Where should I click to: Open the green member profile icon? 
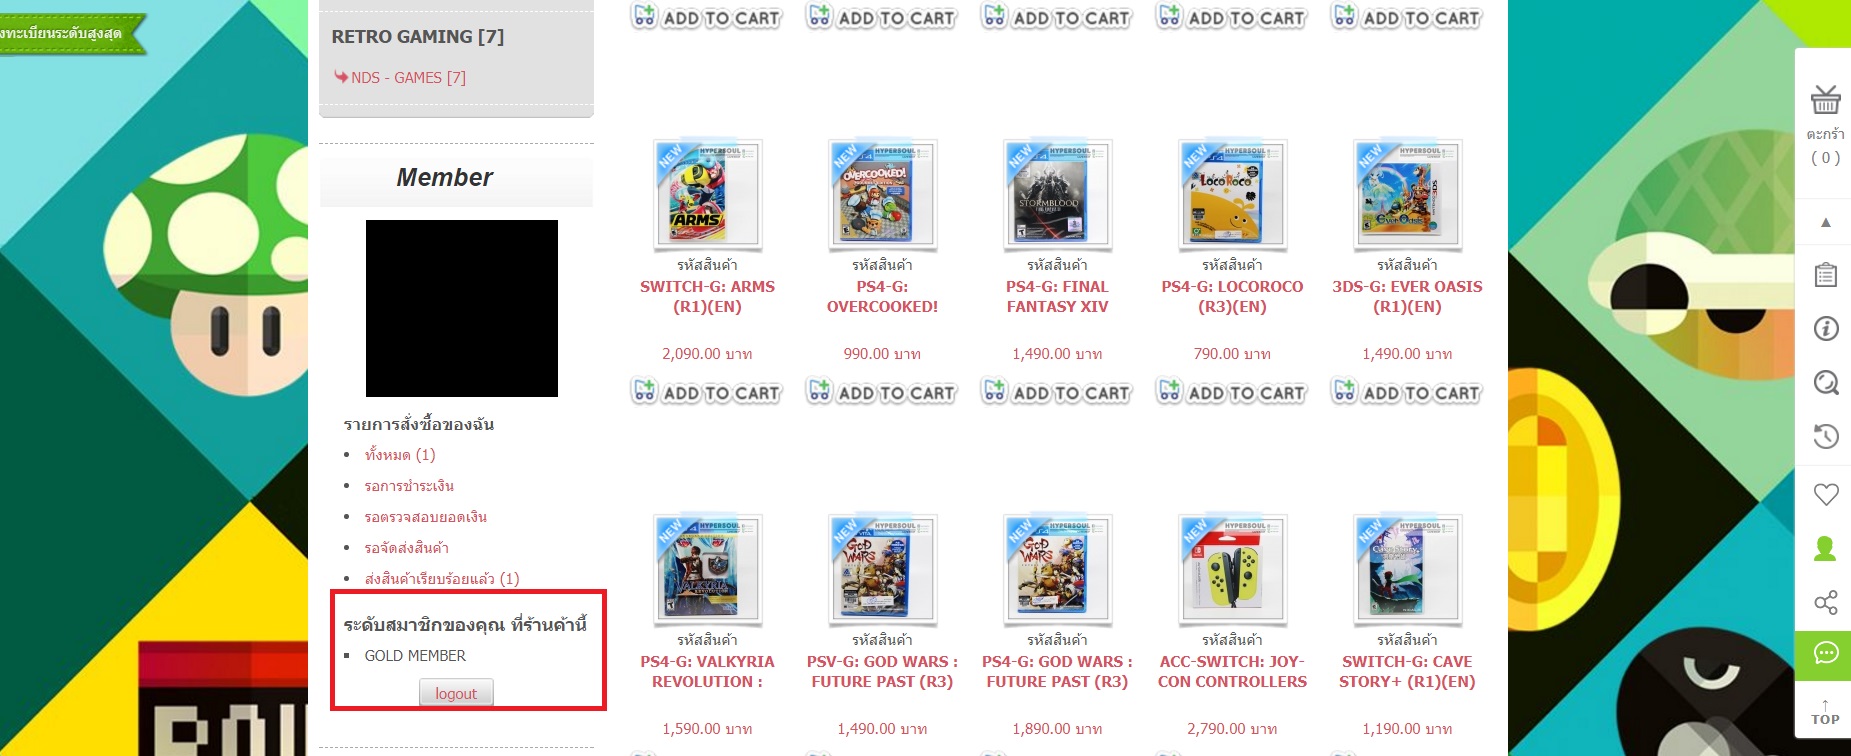1825,548
